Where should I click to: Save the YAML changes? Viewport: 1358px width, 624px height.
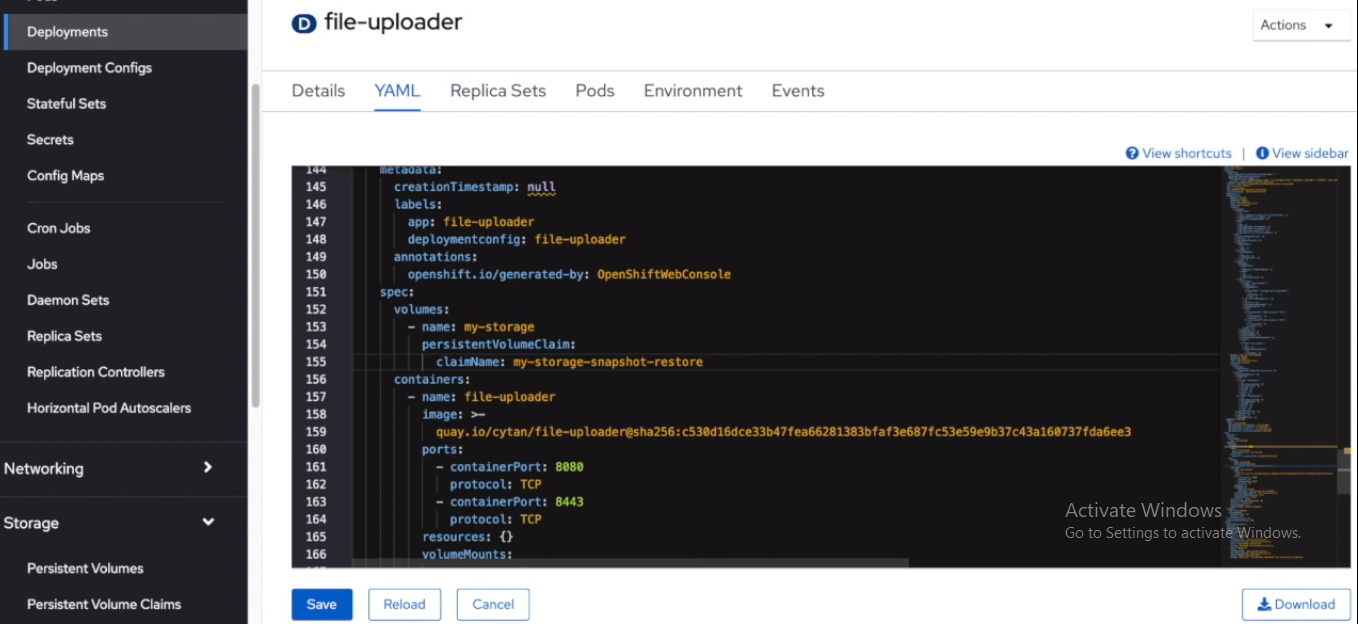coord(322,604)
